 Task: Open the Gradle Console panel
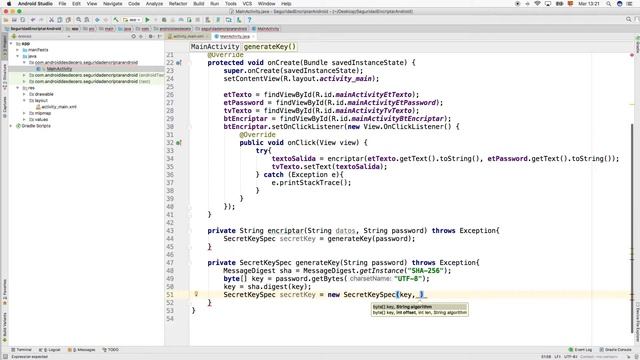[616, 350]
